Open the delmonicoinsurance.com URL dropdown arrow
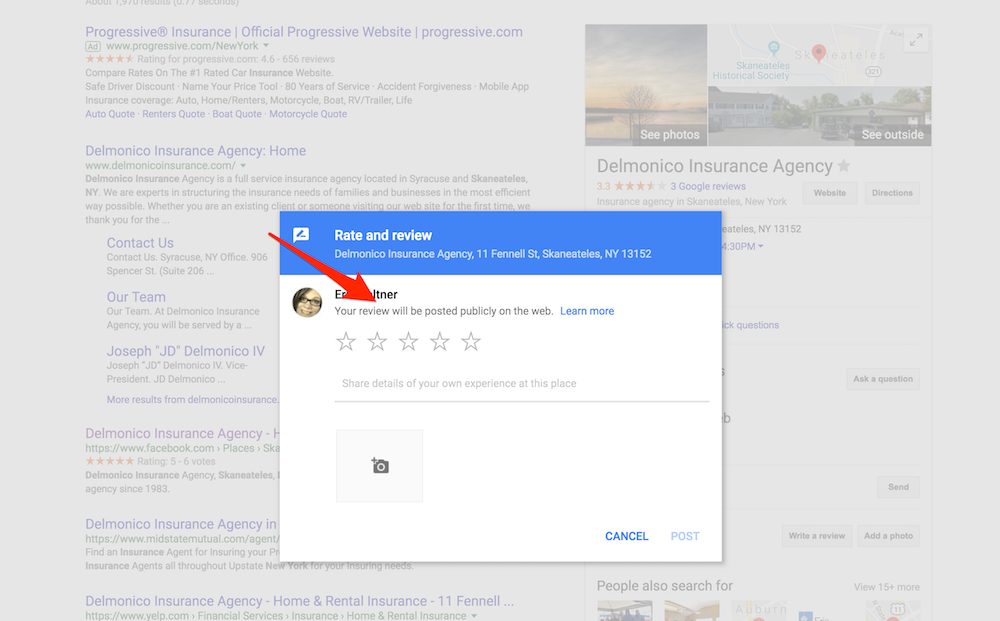 coord(243,165)
